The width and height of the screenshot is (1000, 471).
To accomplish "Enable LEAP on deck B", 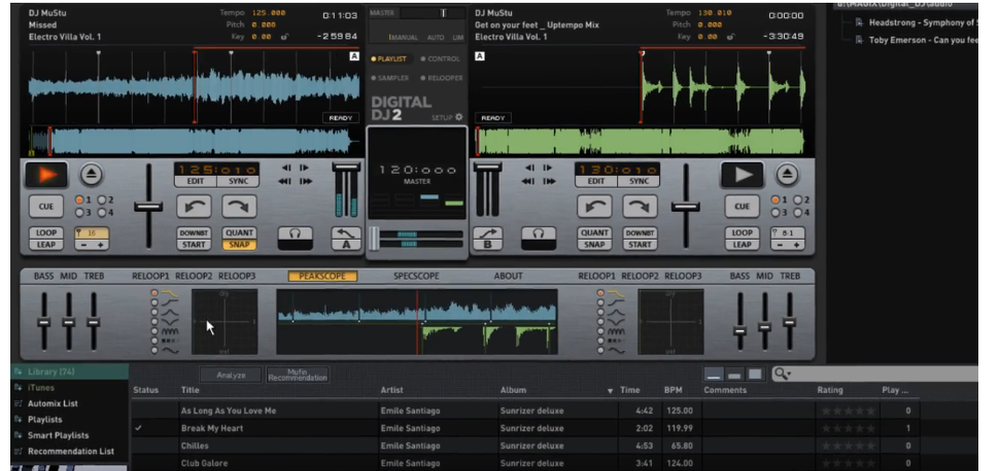I will (742, 245).
